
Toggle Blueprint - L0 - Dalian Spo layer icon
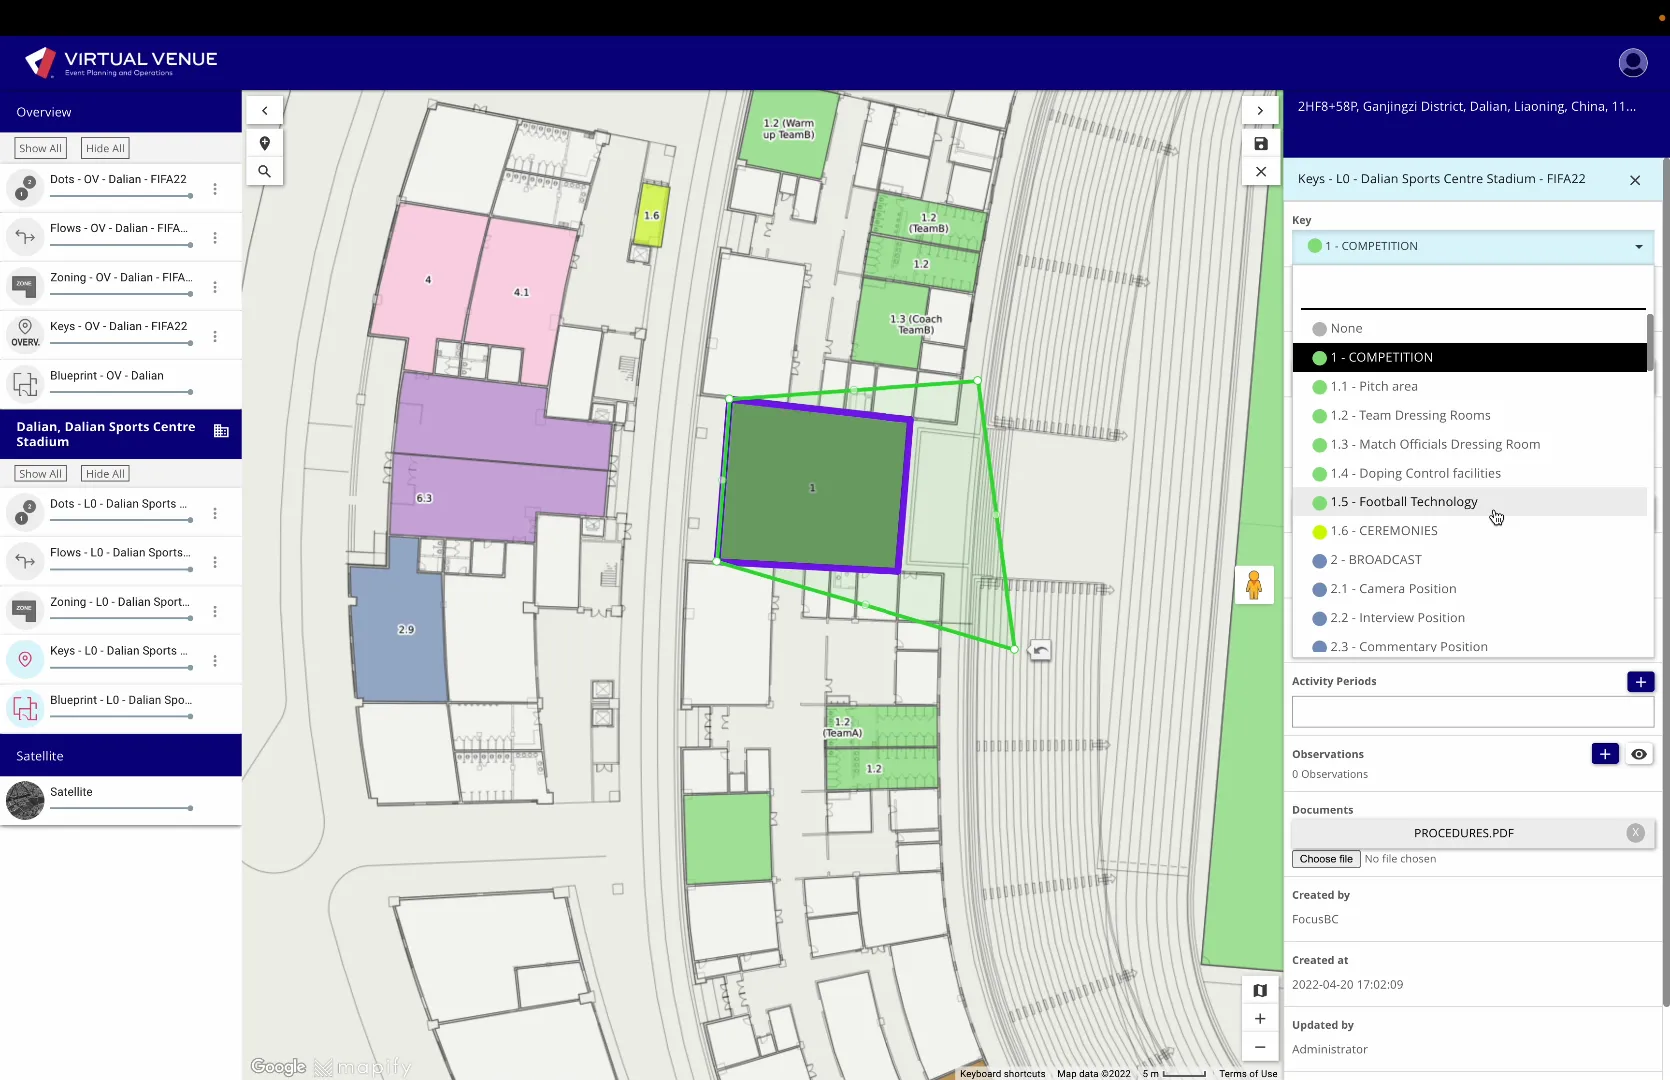[25, 708]
